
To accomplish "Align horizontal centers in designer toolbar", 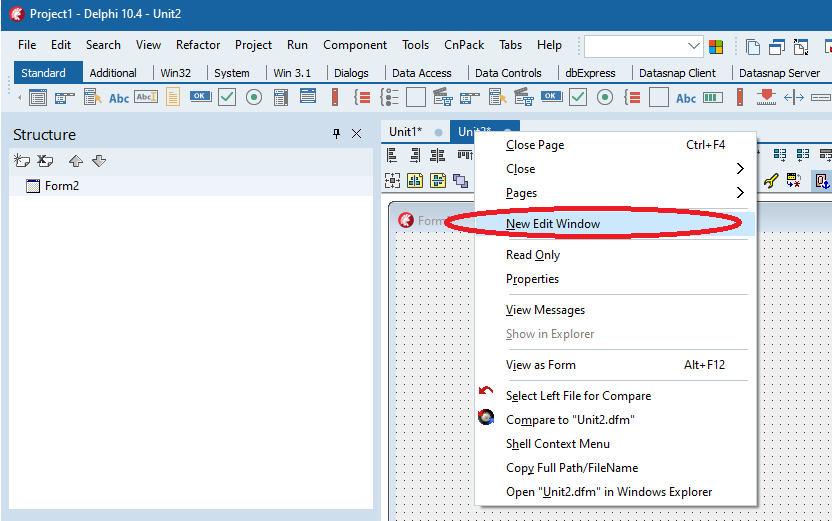I will click(438, 155).
